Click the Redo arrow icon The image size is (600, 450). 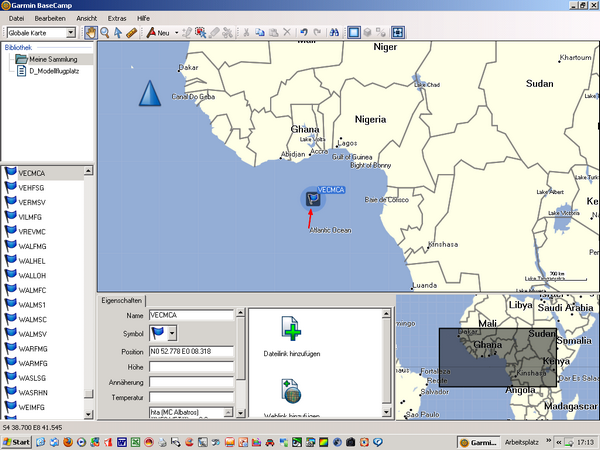[317, 33]
